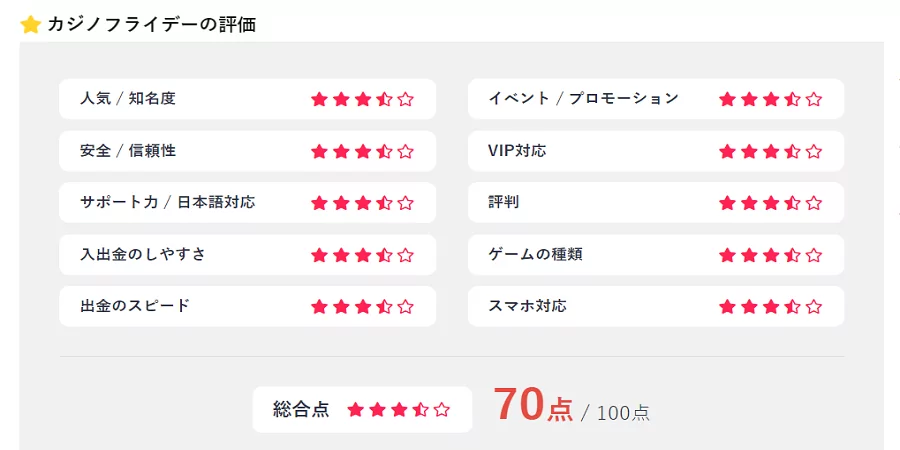
Task: Tap the stars in the ゲームの種類 row
Action: [770, 255]
